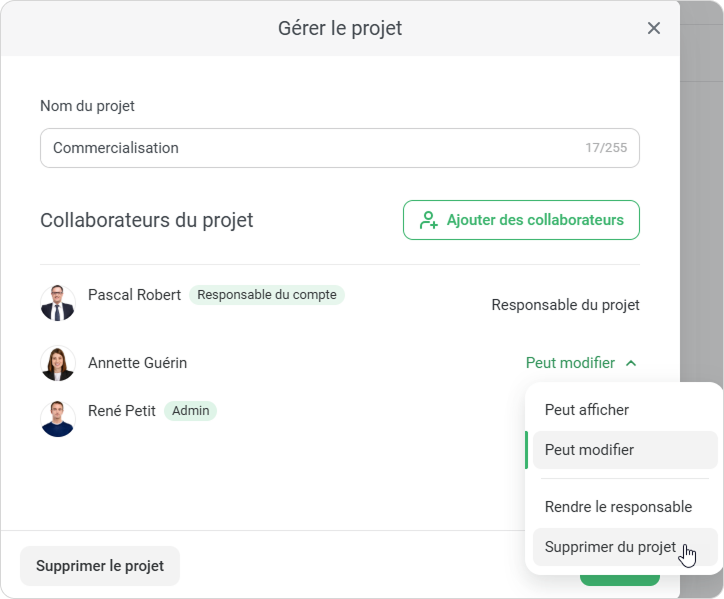Close the Gérer le projet dialog
724x599 pixels.
point(654,28)
